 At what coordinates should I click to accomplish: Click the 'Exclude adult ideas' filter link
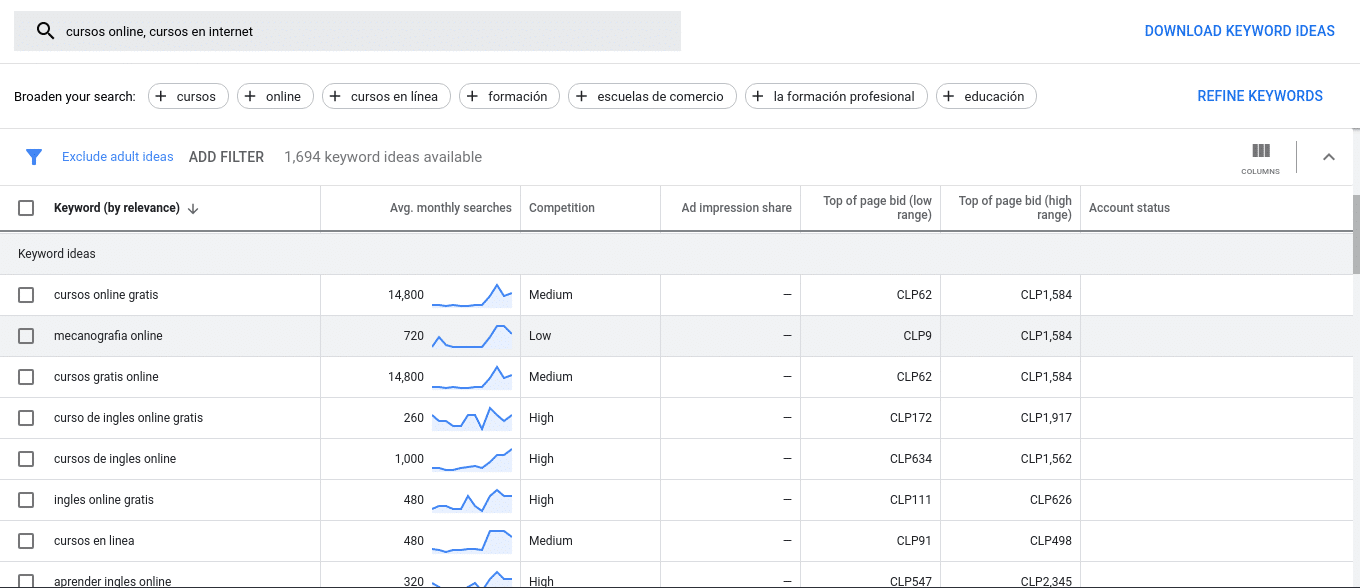point(118,157)
